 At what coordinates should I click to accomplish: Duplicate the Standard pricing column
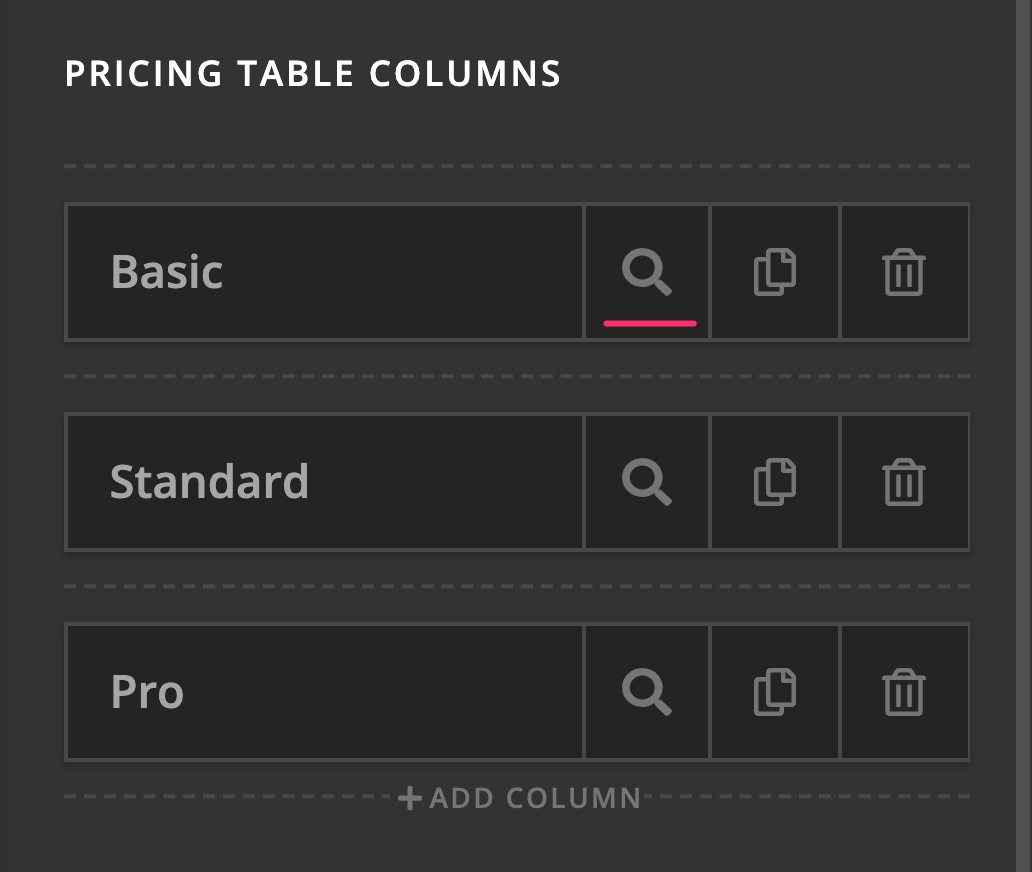coord(775,482)
